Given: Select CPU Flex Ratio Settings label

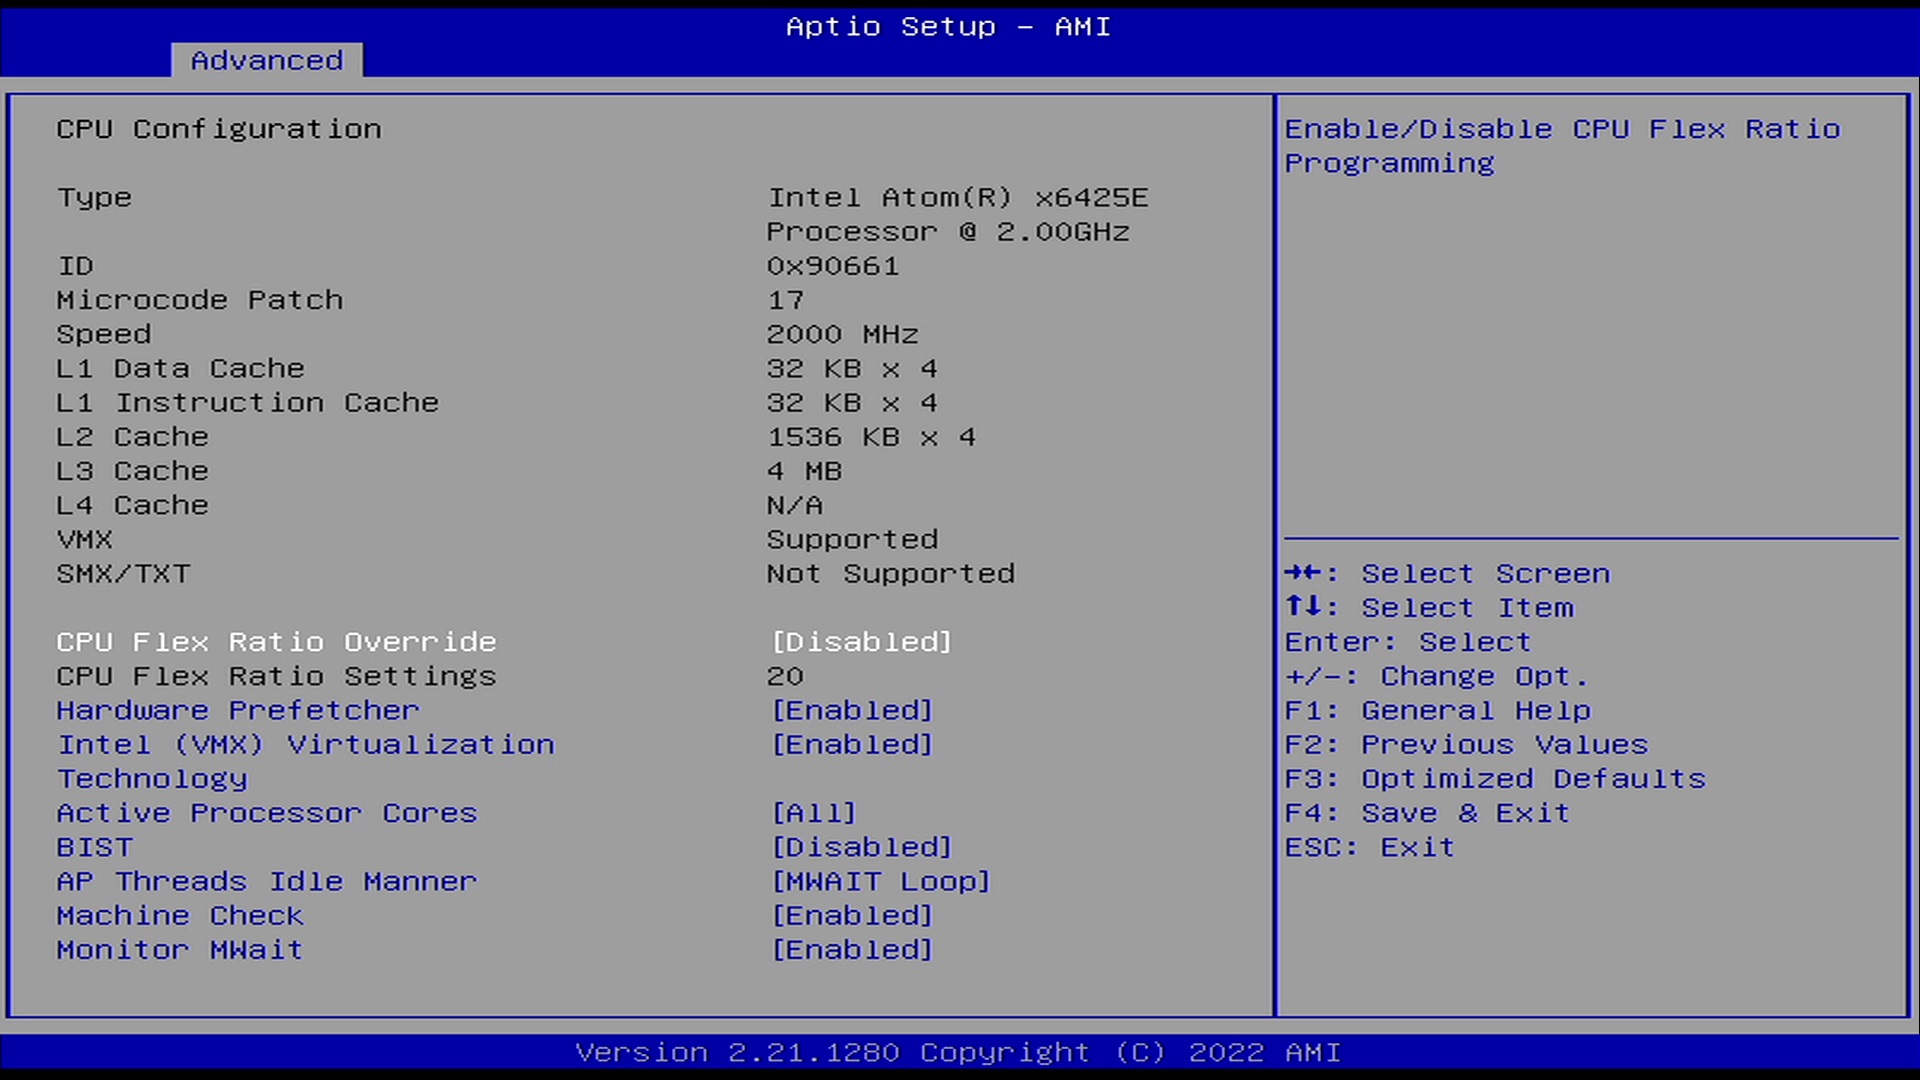Looking at the screenshot, I should pos(276,676).
